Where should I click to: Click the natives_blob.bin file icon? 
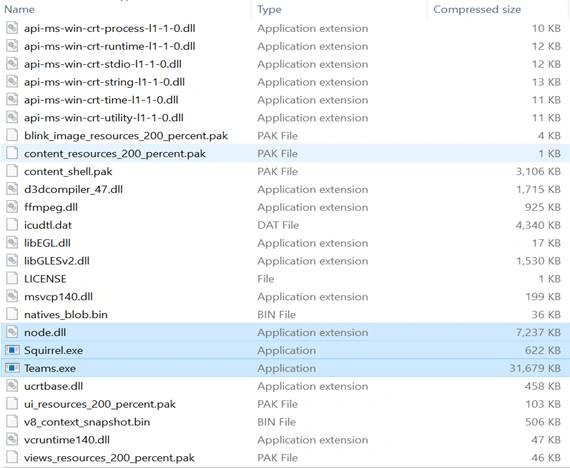pyautogui.click(x=12, y=314)
